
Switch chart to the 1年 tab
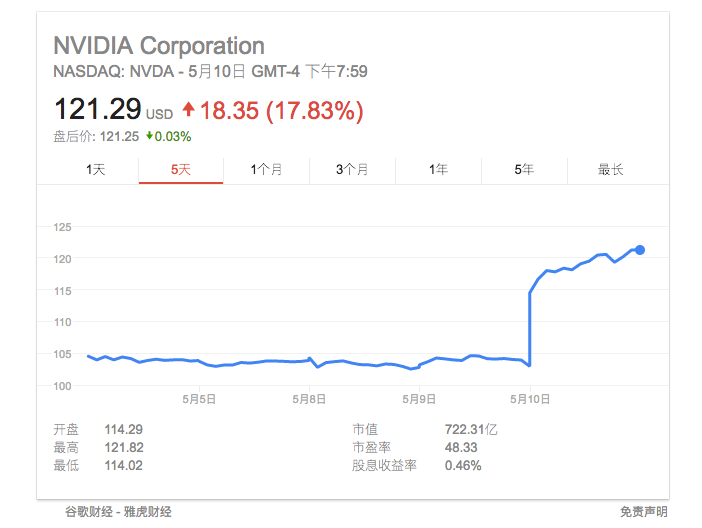(438, 170)
